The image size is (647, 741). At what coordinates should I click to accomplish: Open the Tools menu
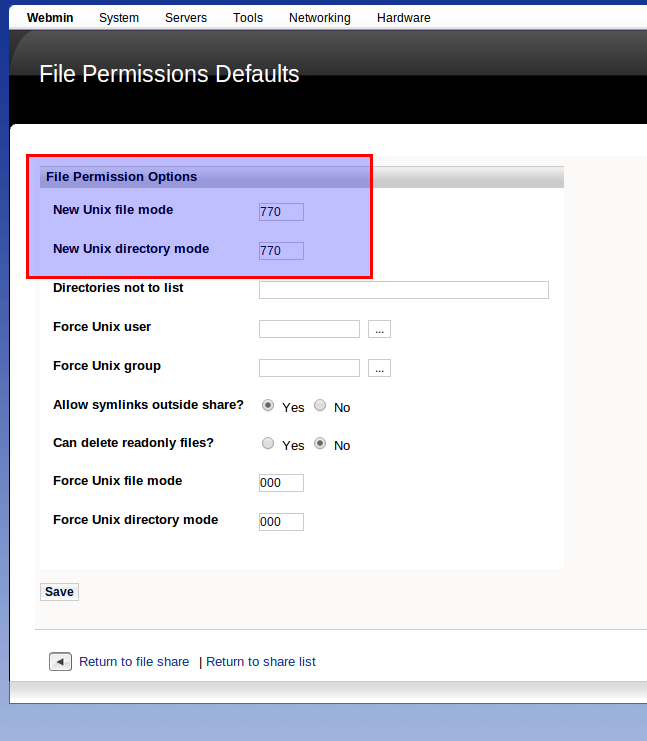[248, 18]
